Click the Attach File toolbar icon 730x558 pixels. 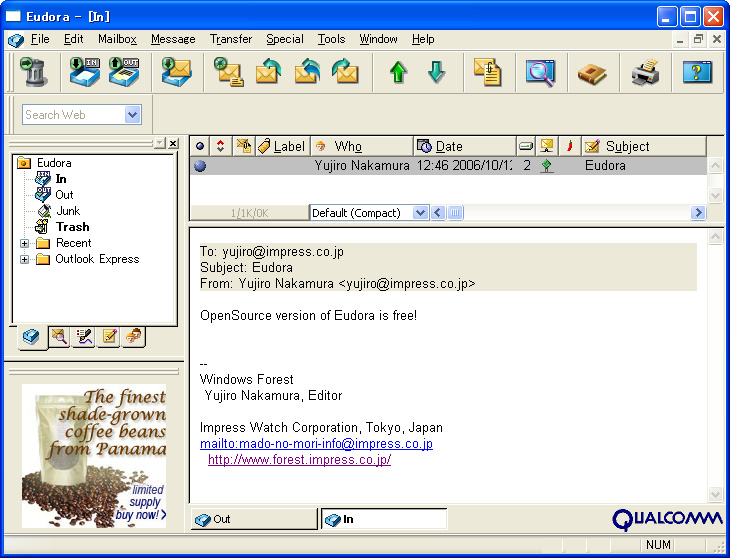click(487, 72)
